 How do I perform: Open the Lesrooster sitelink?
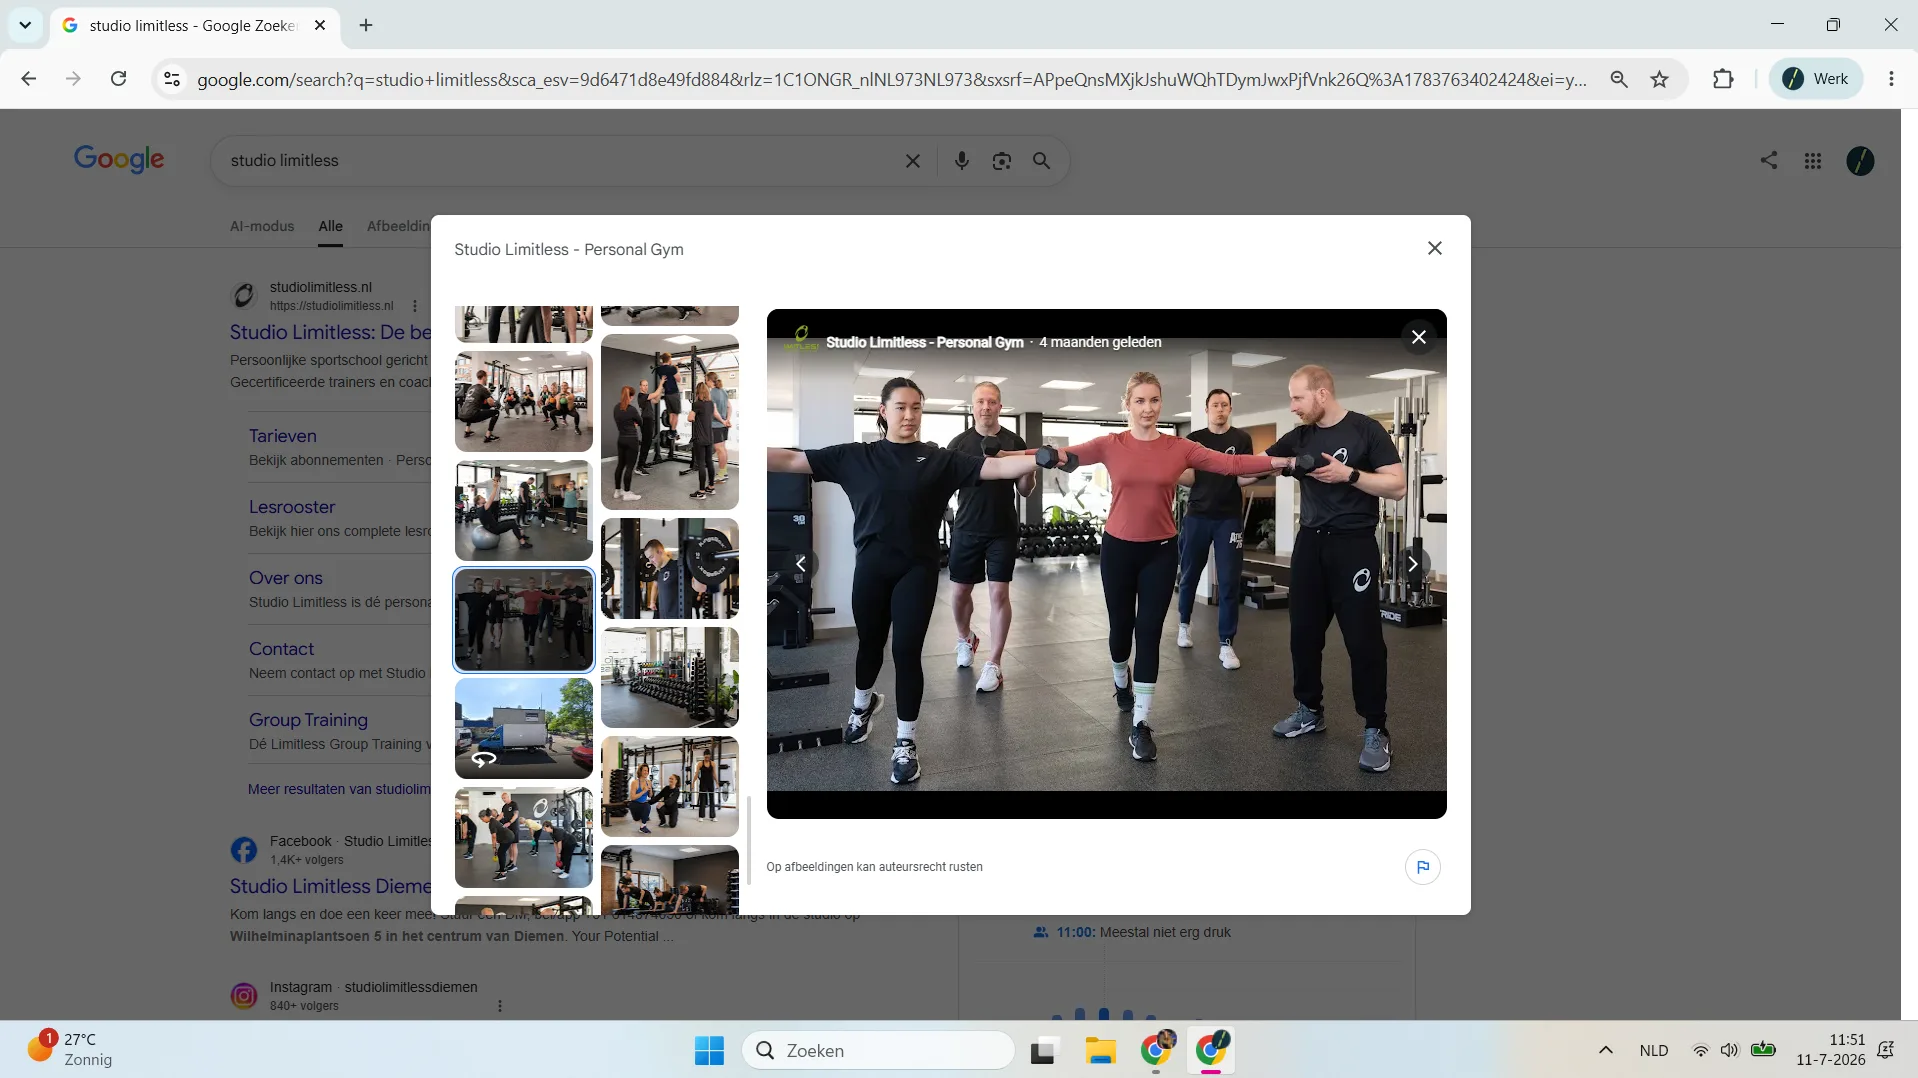tap(292, 507)
